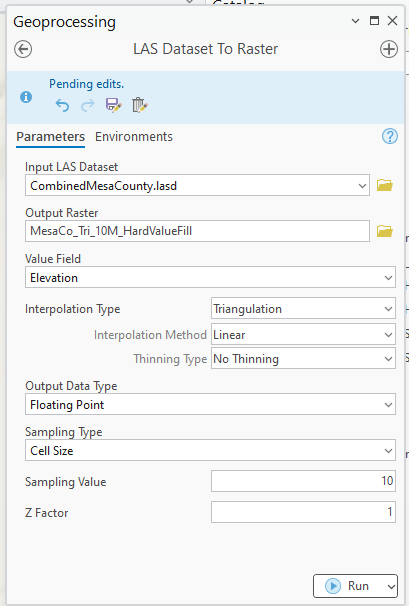Open tool help question mark icon
This screenshot has width=409, height=606.
pos(390,136)
